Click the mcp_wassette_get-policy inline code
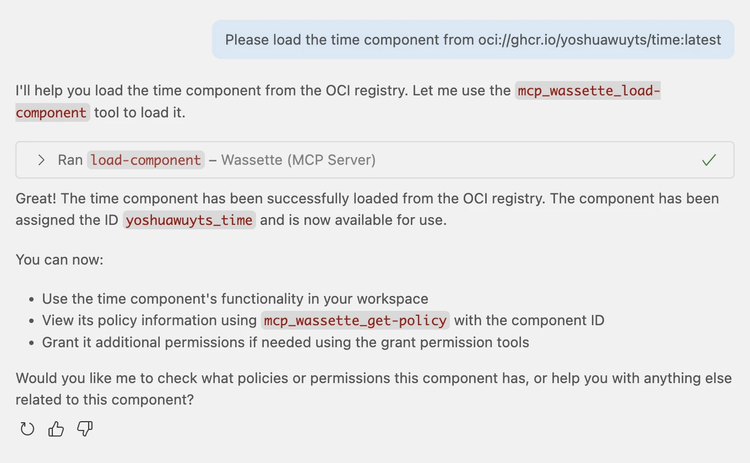750x463 pixels. pos(356,321)
